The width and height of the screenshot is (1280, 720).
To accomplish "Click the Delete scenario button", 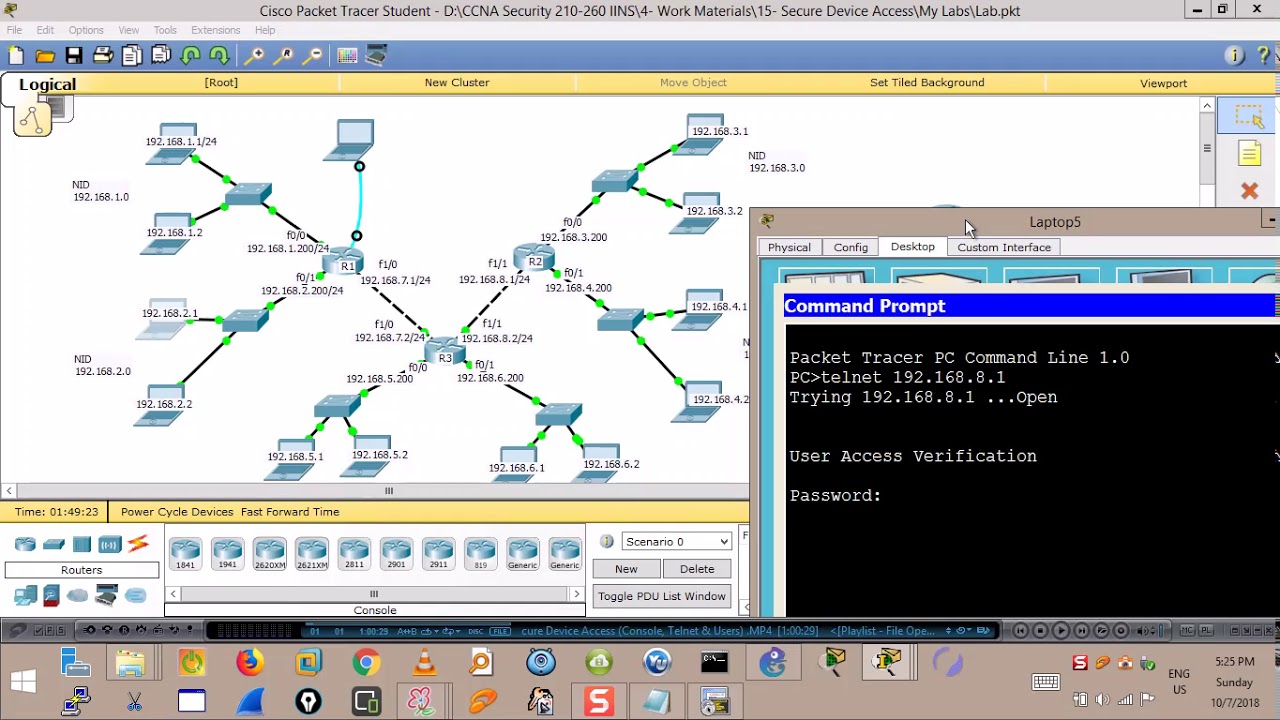I will [x=697, y=569].
